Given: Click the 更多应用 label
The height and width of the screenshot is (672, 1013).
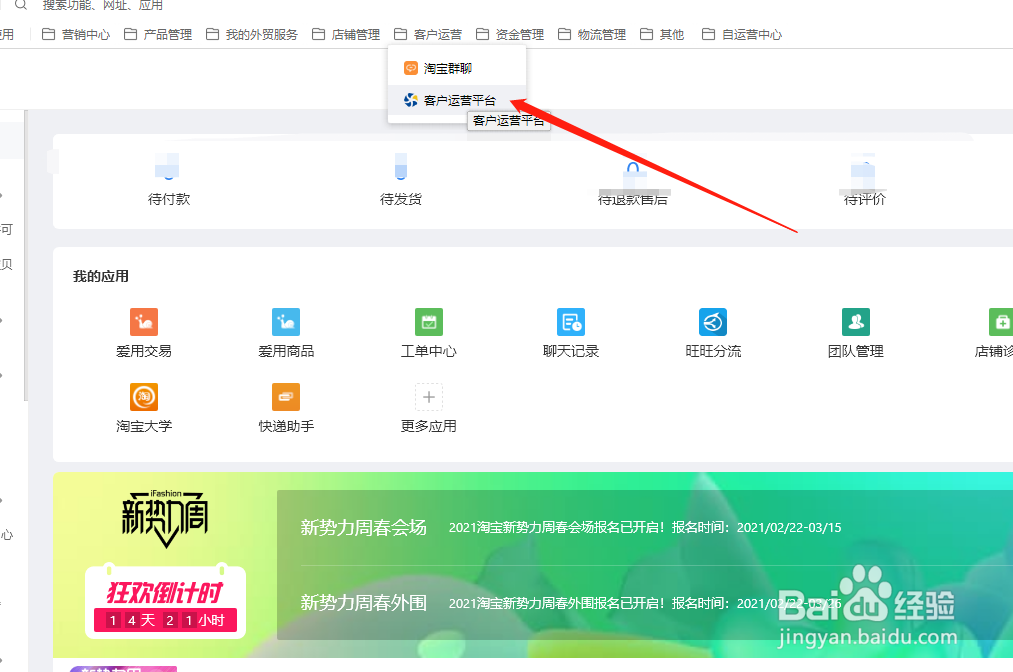Looking at the screenshot, I should pyautogui.click(x=428, y=426).
